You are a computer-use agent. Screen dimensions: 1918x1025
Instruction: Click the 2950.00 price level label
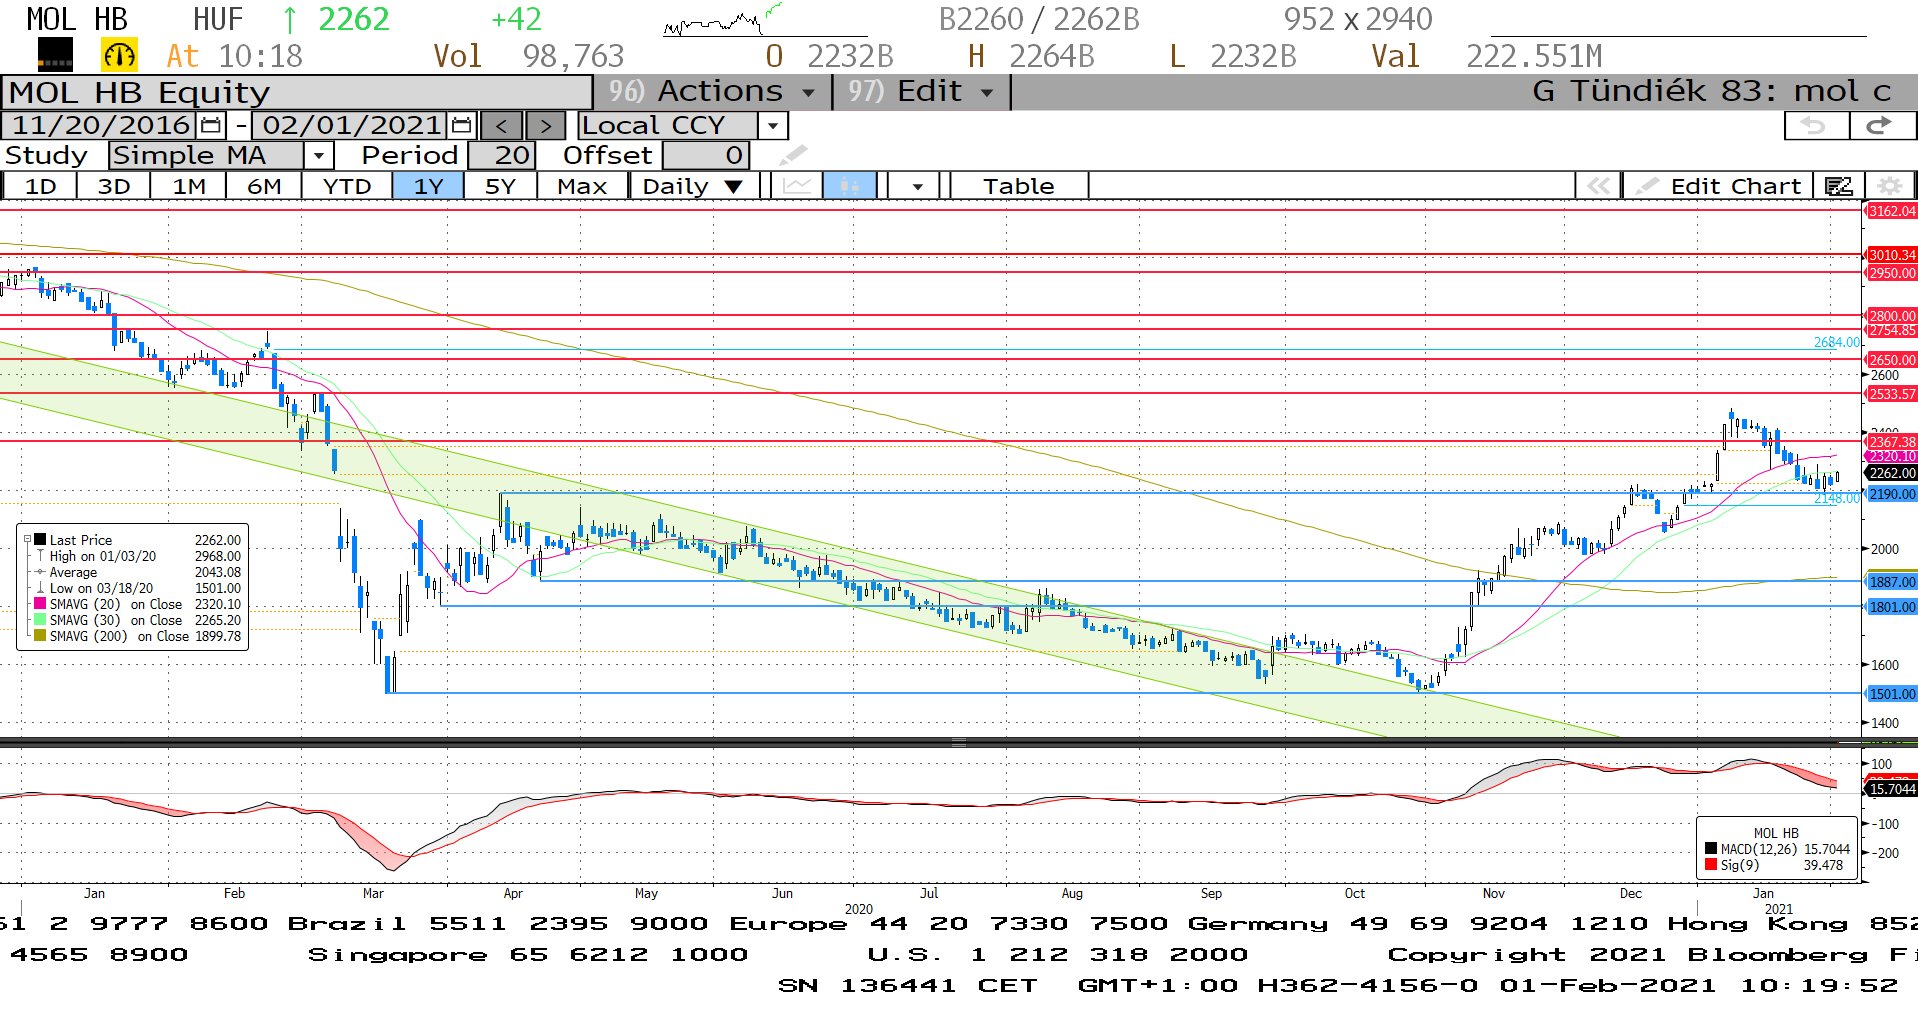coord(1892,273)
